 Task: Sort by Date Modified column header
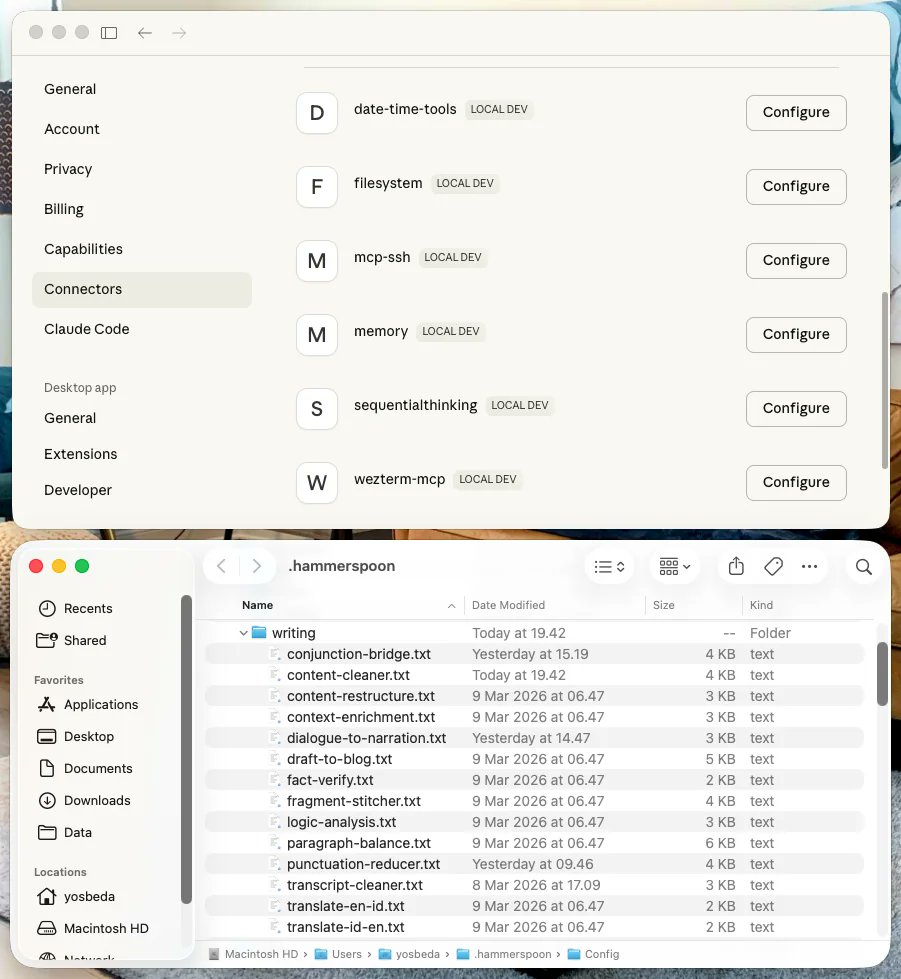(508, 605)
